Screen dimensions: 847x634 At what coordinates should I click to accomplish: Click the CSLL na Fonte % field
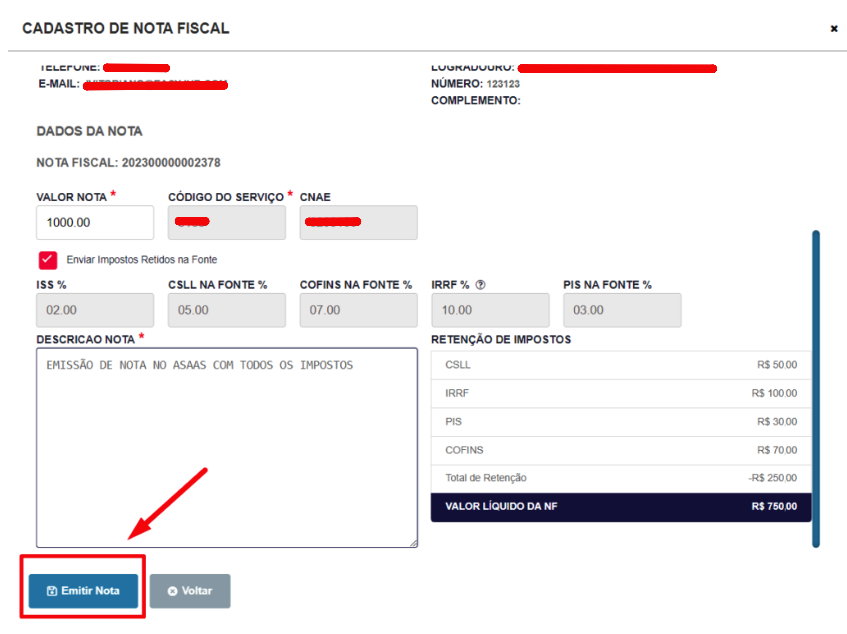[x=227, y=310]
